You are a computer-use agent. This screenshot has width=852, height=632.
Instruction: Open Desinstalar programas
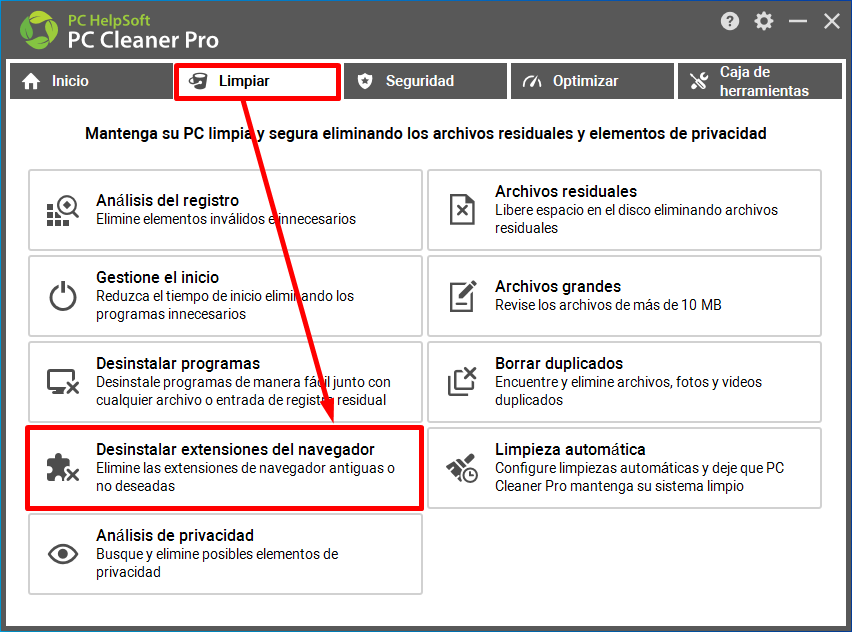coord(225,382)
